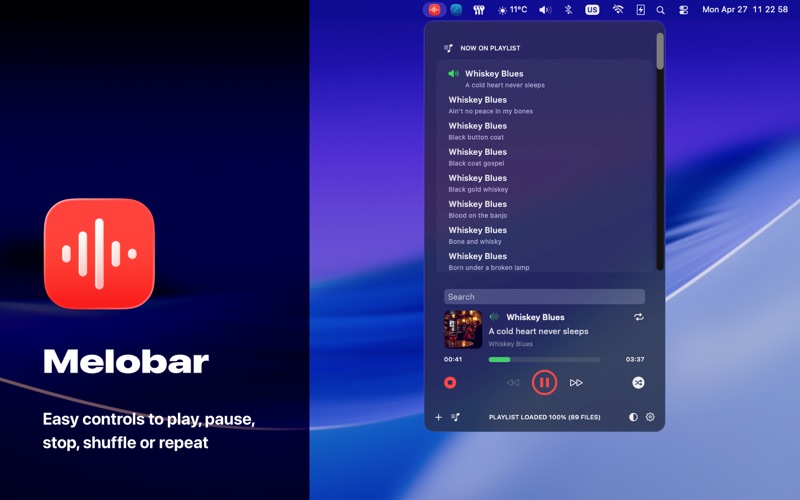Screen dimensions: 800x500
Task: Click 'Playlist loaded 100% (89 files)' status text
Action: pyautogui.click(x=544, y=417)
